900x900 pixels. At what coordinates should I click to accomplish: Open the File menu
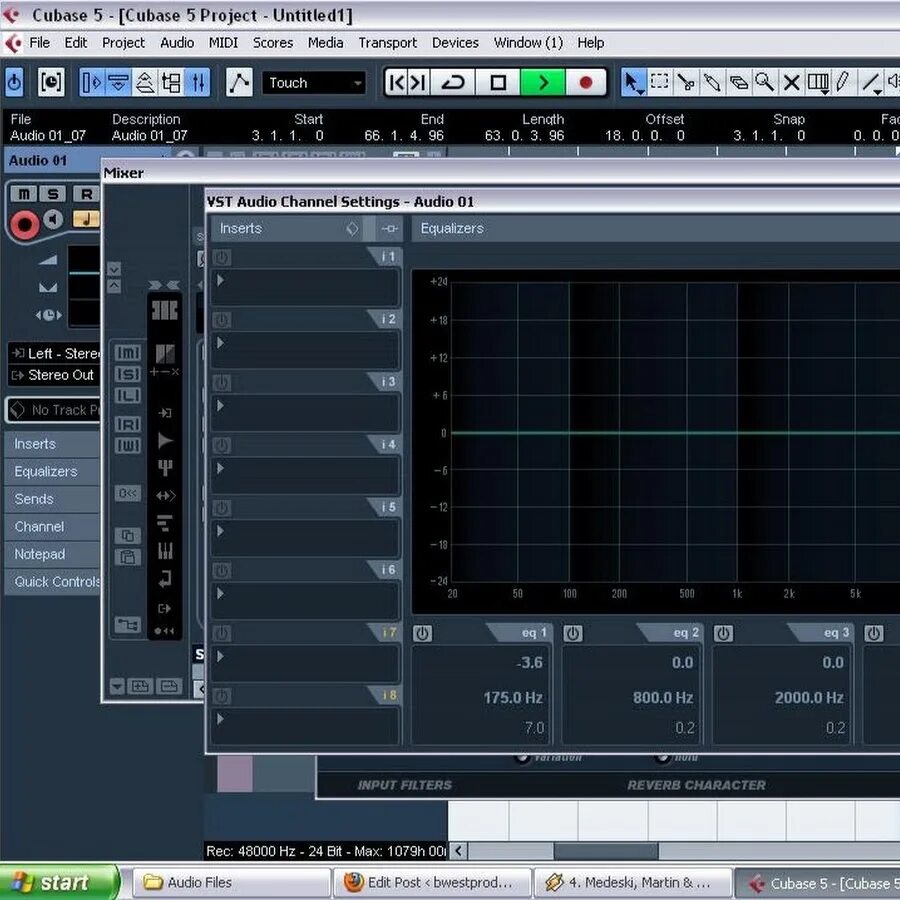pyautogui.click(x=39, y=43)
